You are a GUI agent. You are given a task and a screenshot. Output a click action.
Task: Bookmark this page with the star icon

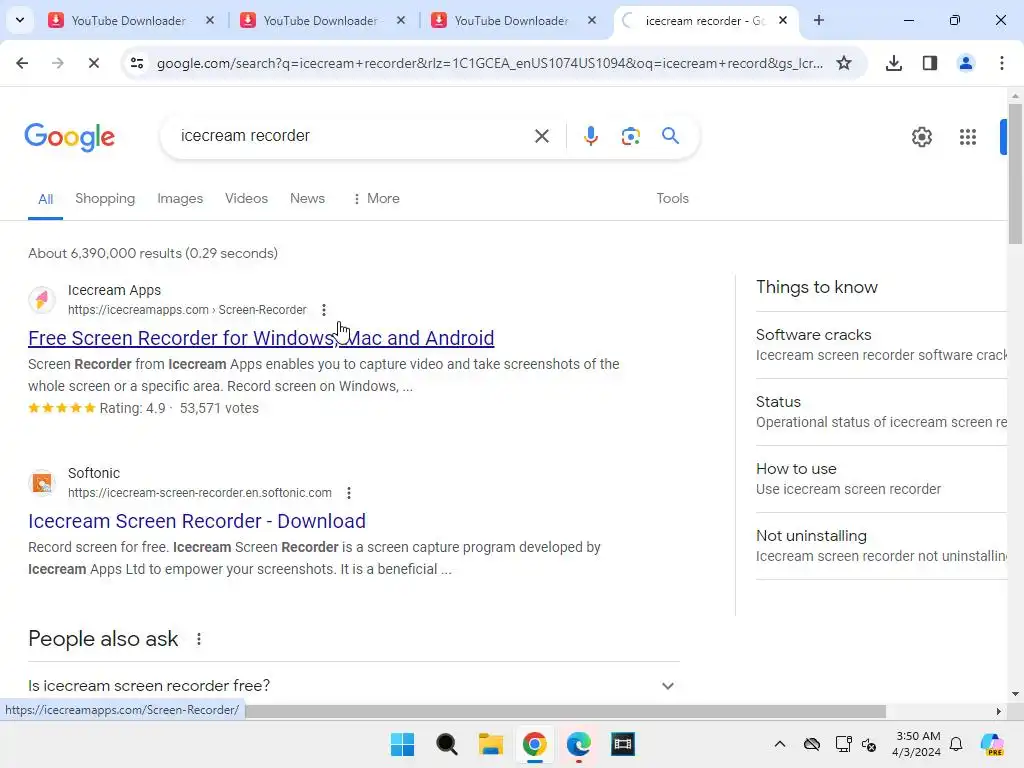tap(844, 63)
